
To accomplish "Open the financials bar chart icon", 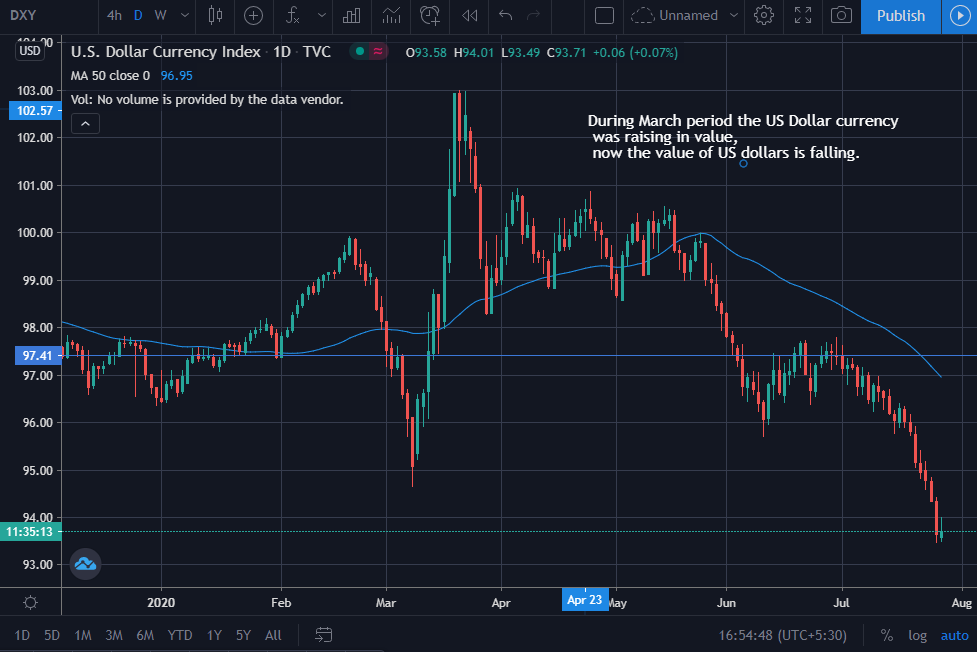I will pos(351,16).
